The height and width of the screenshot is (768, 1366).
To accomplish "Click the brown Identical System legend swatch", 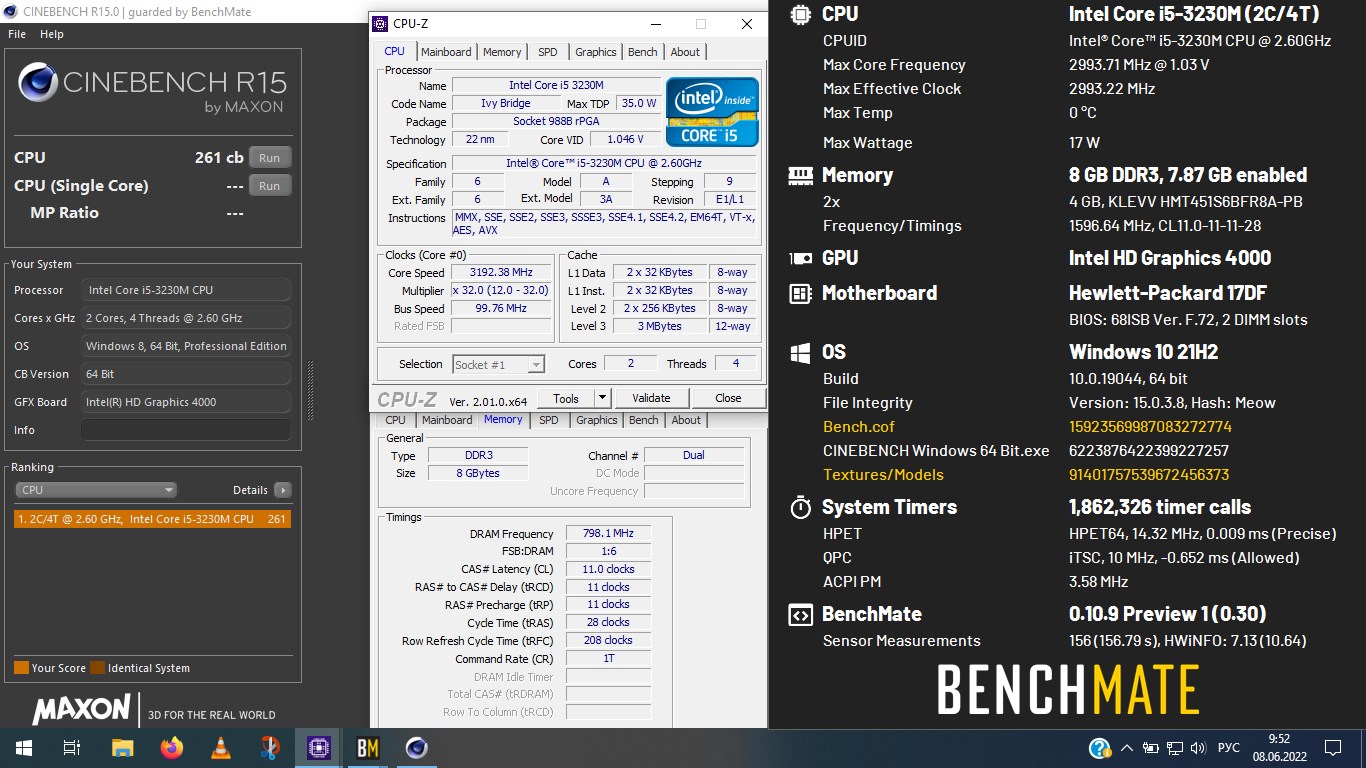I will click(97, 668).
